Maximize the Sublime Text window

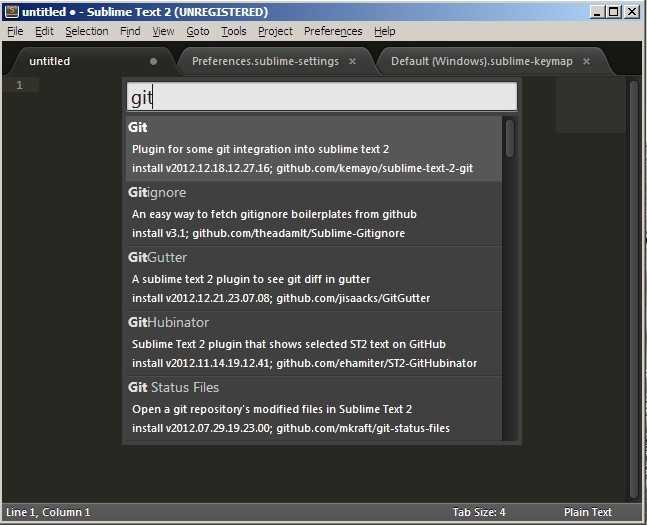coord(614,12)
